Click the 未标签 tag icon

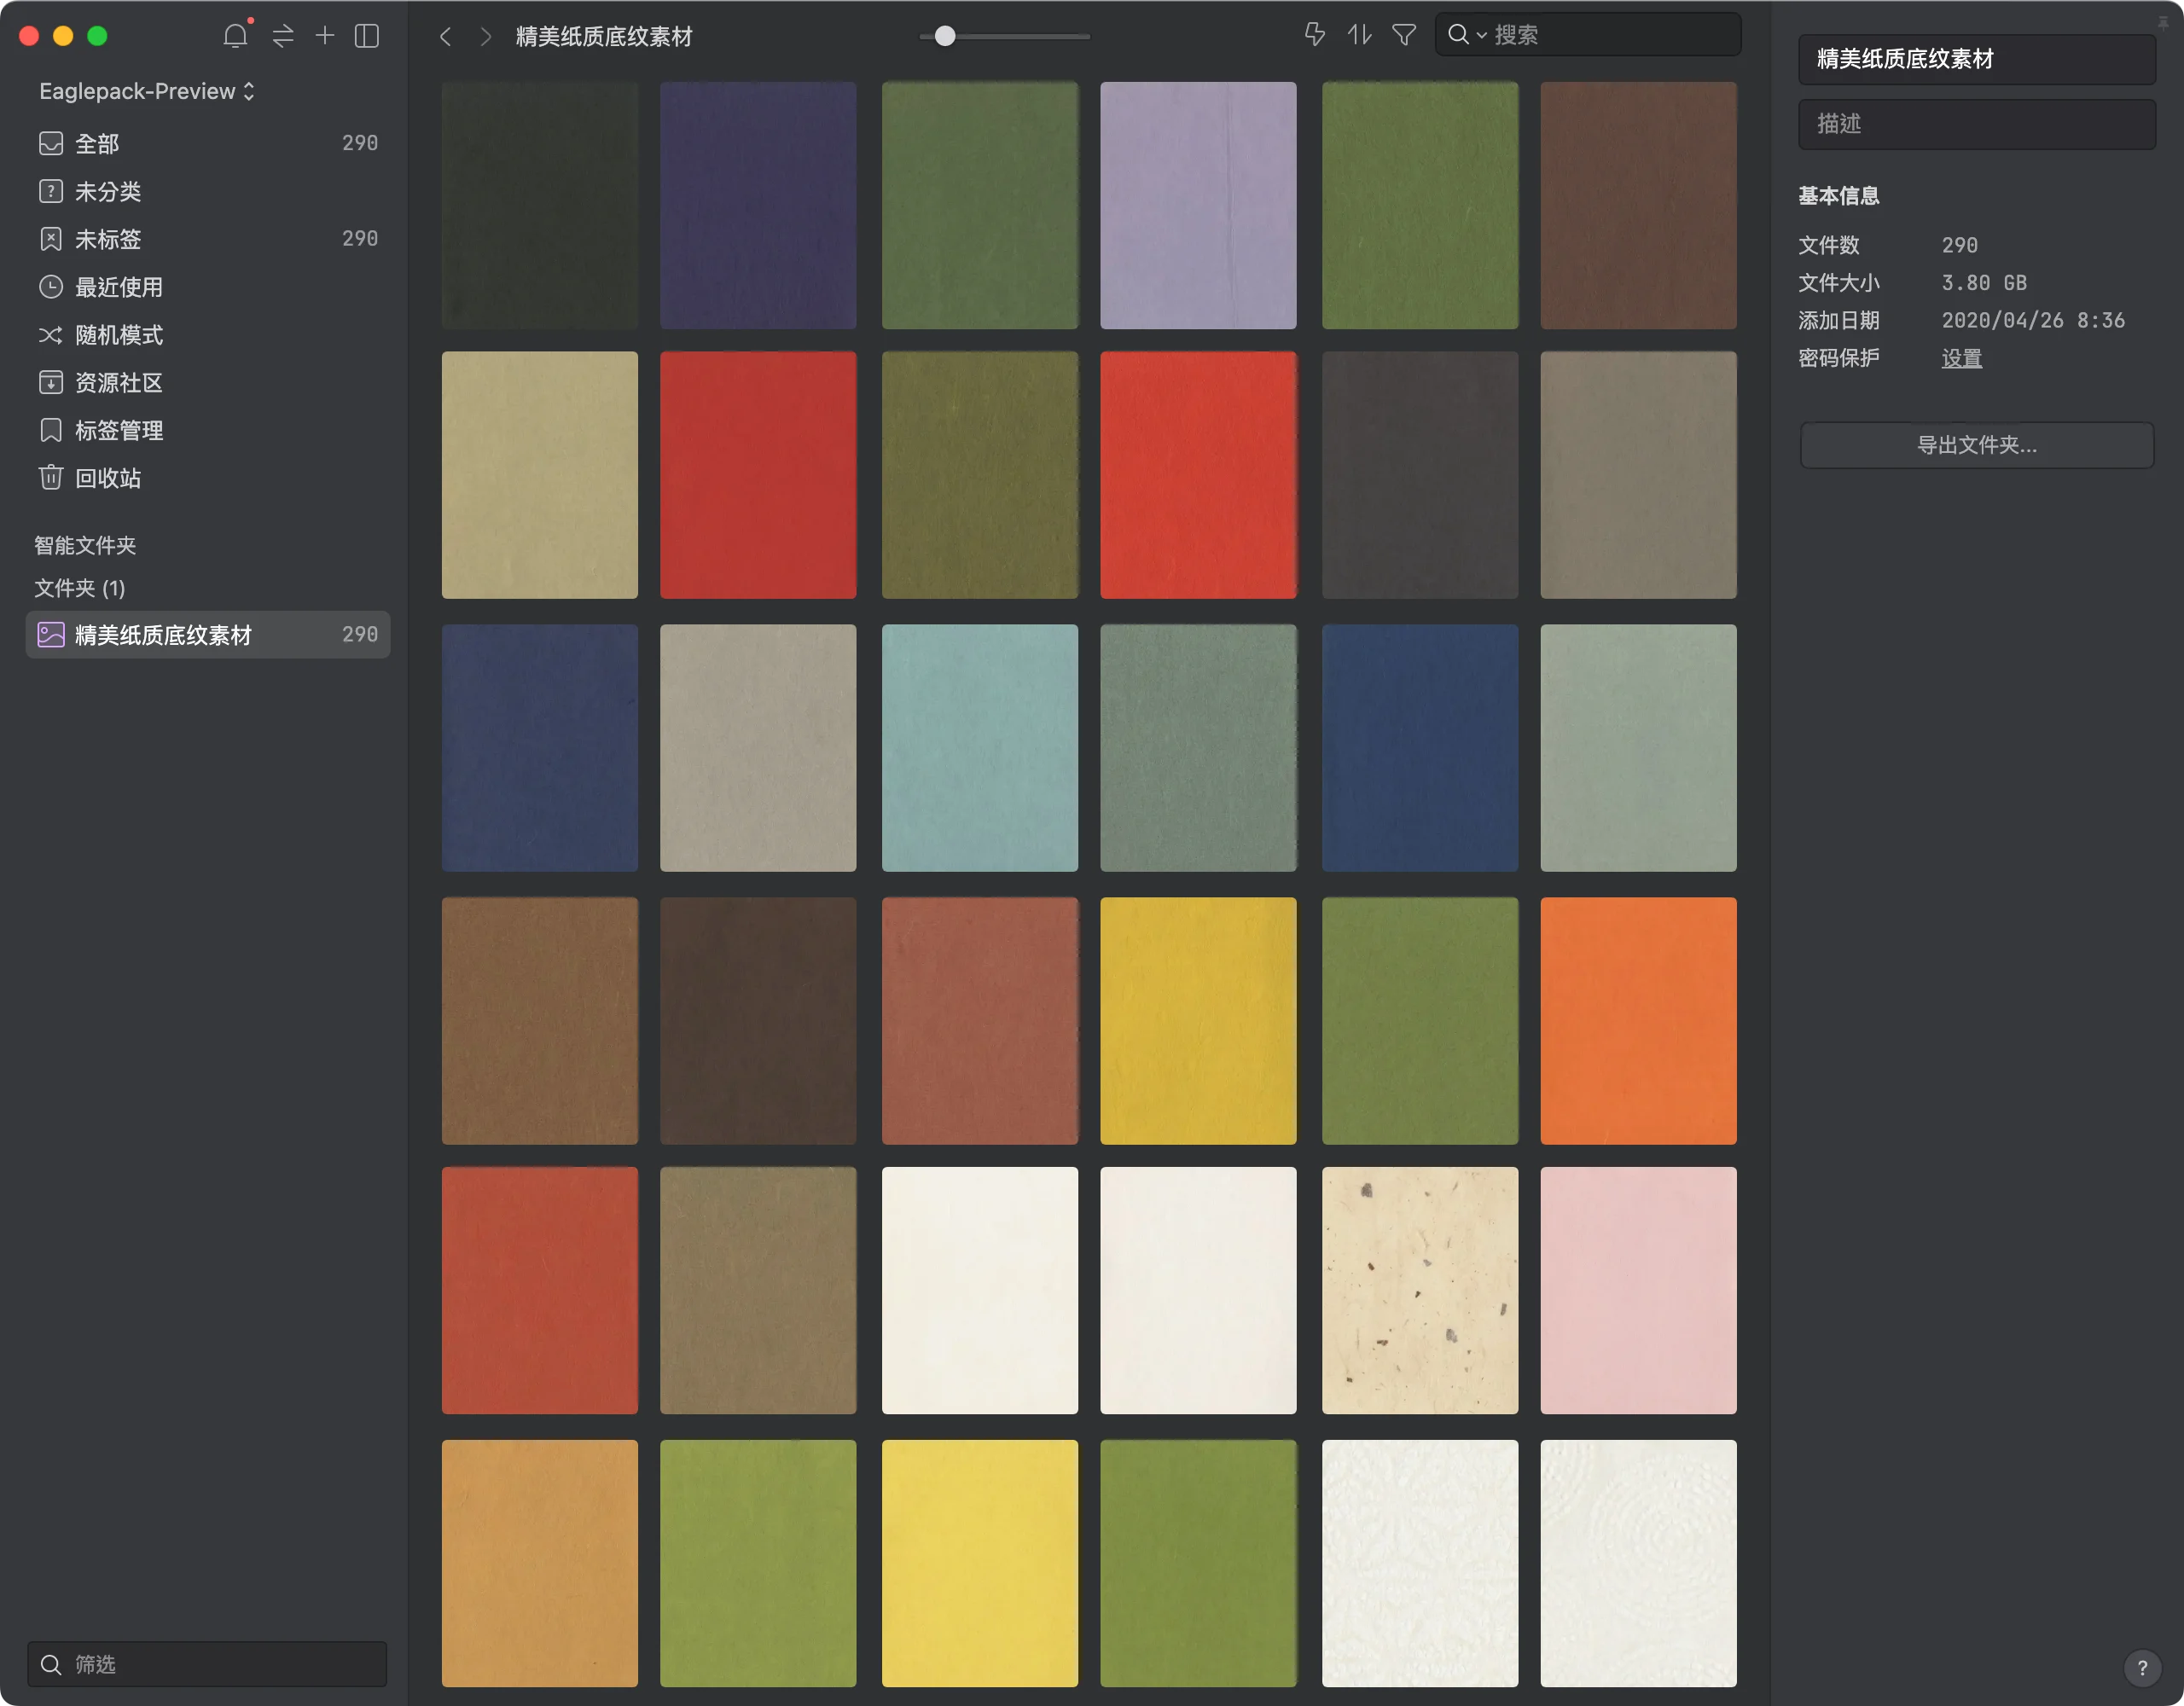coord(51,239)
